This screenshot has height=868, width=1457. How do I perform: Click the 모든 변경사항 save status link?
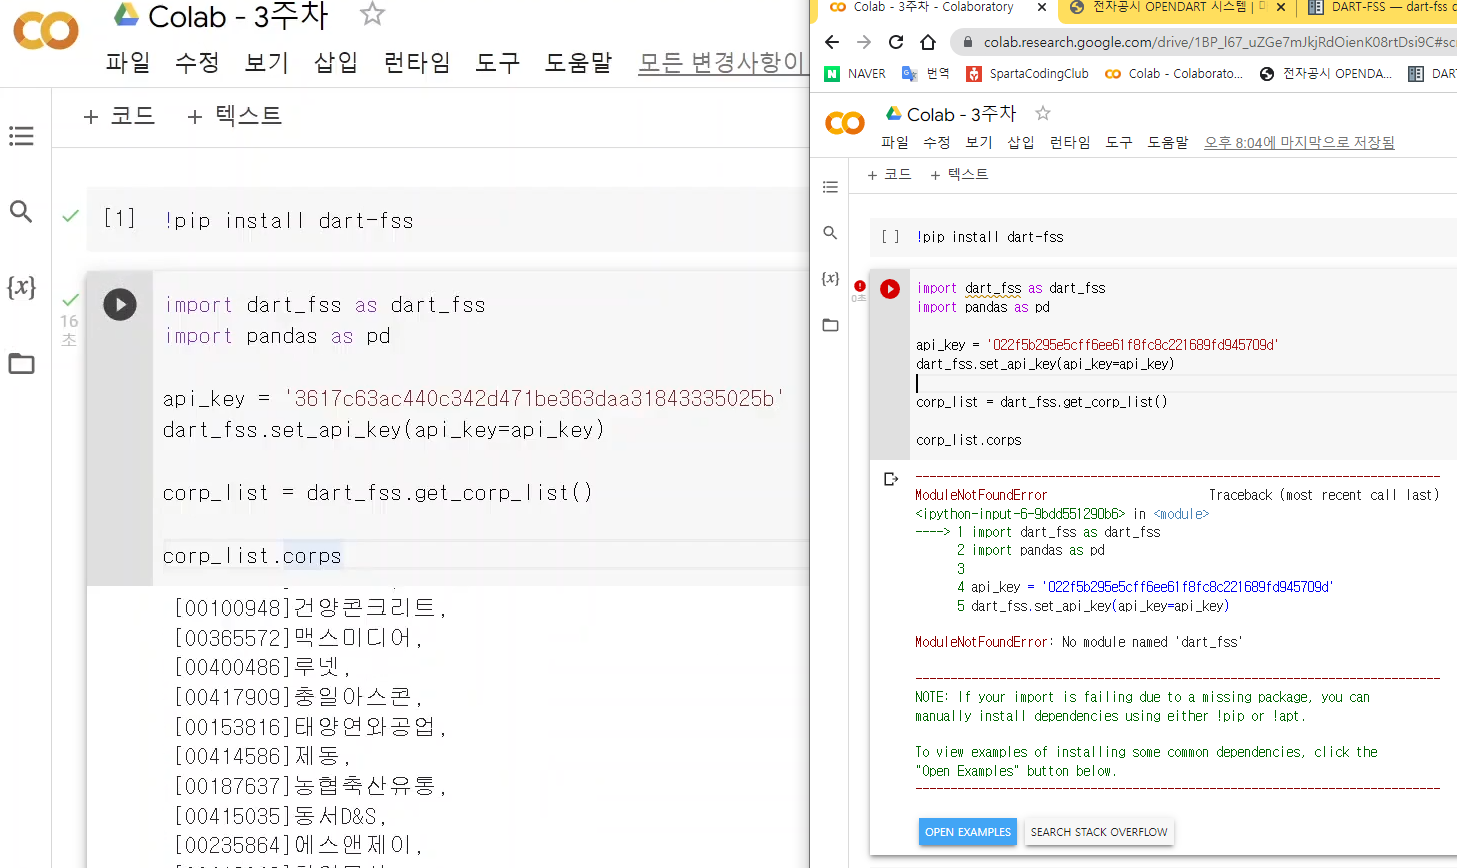pyautogui.click(x=722, y=63)
